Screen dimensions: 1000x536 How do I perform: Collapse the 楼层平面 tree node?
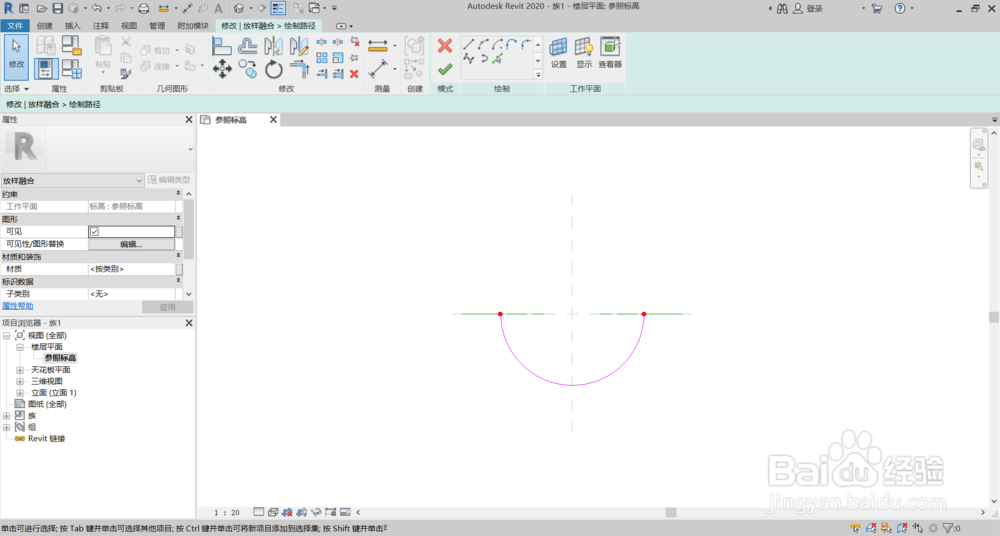tap(20, 347)
